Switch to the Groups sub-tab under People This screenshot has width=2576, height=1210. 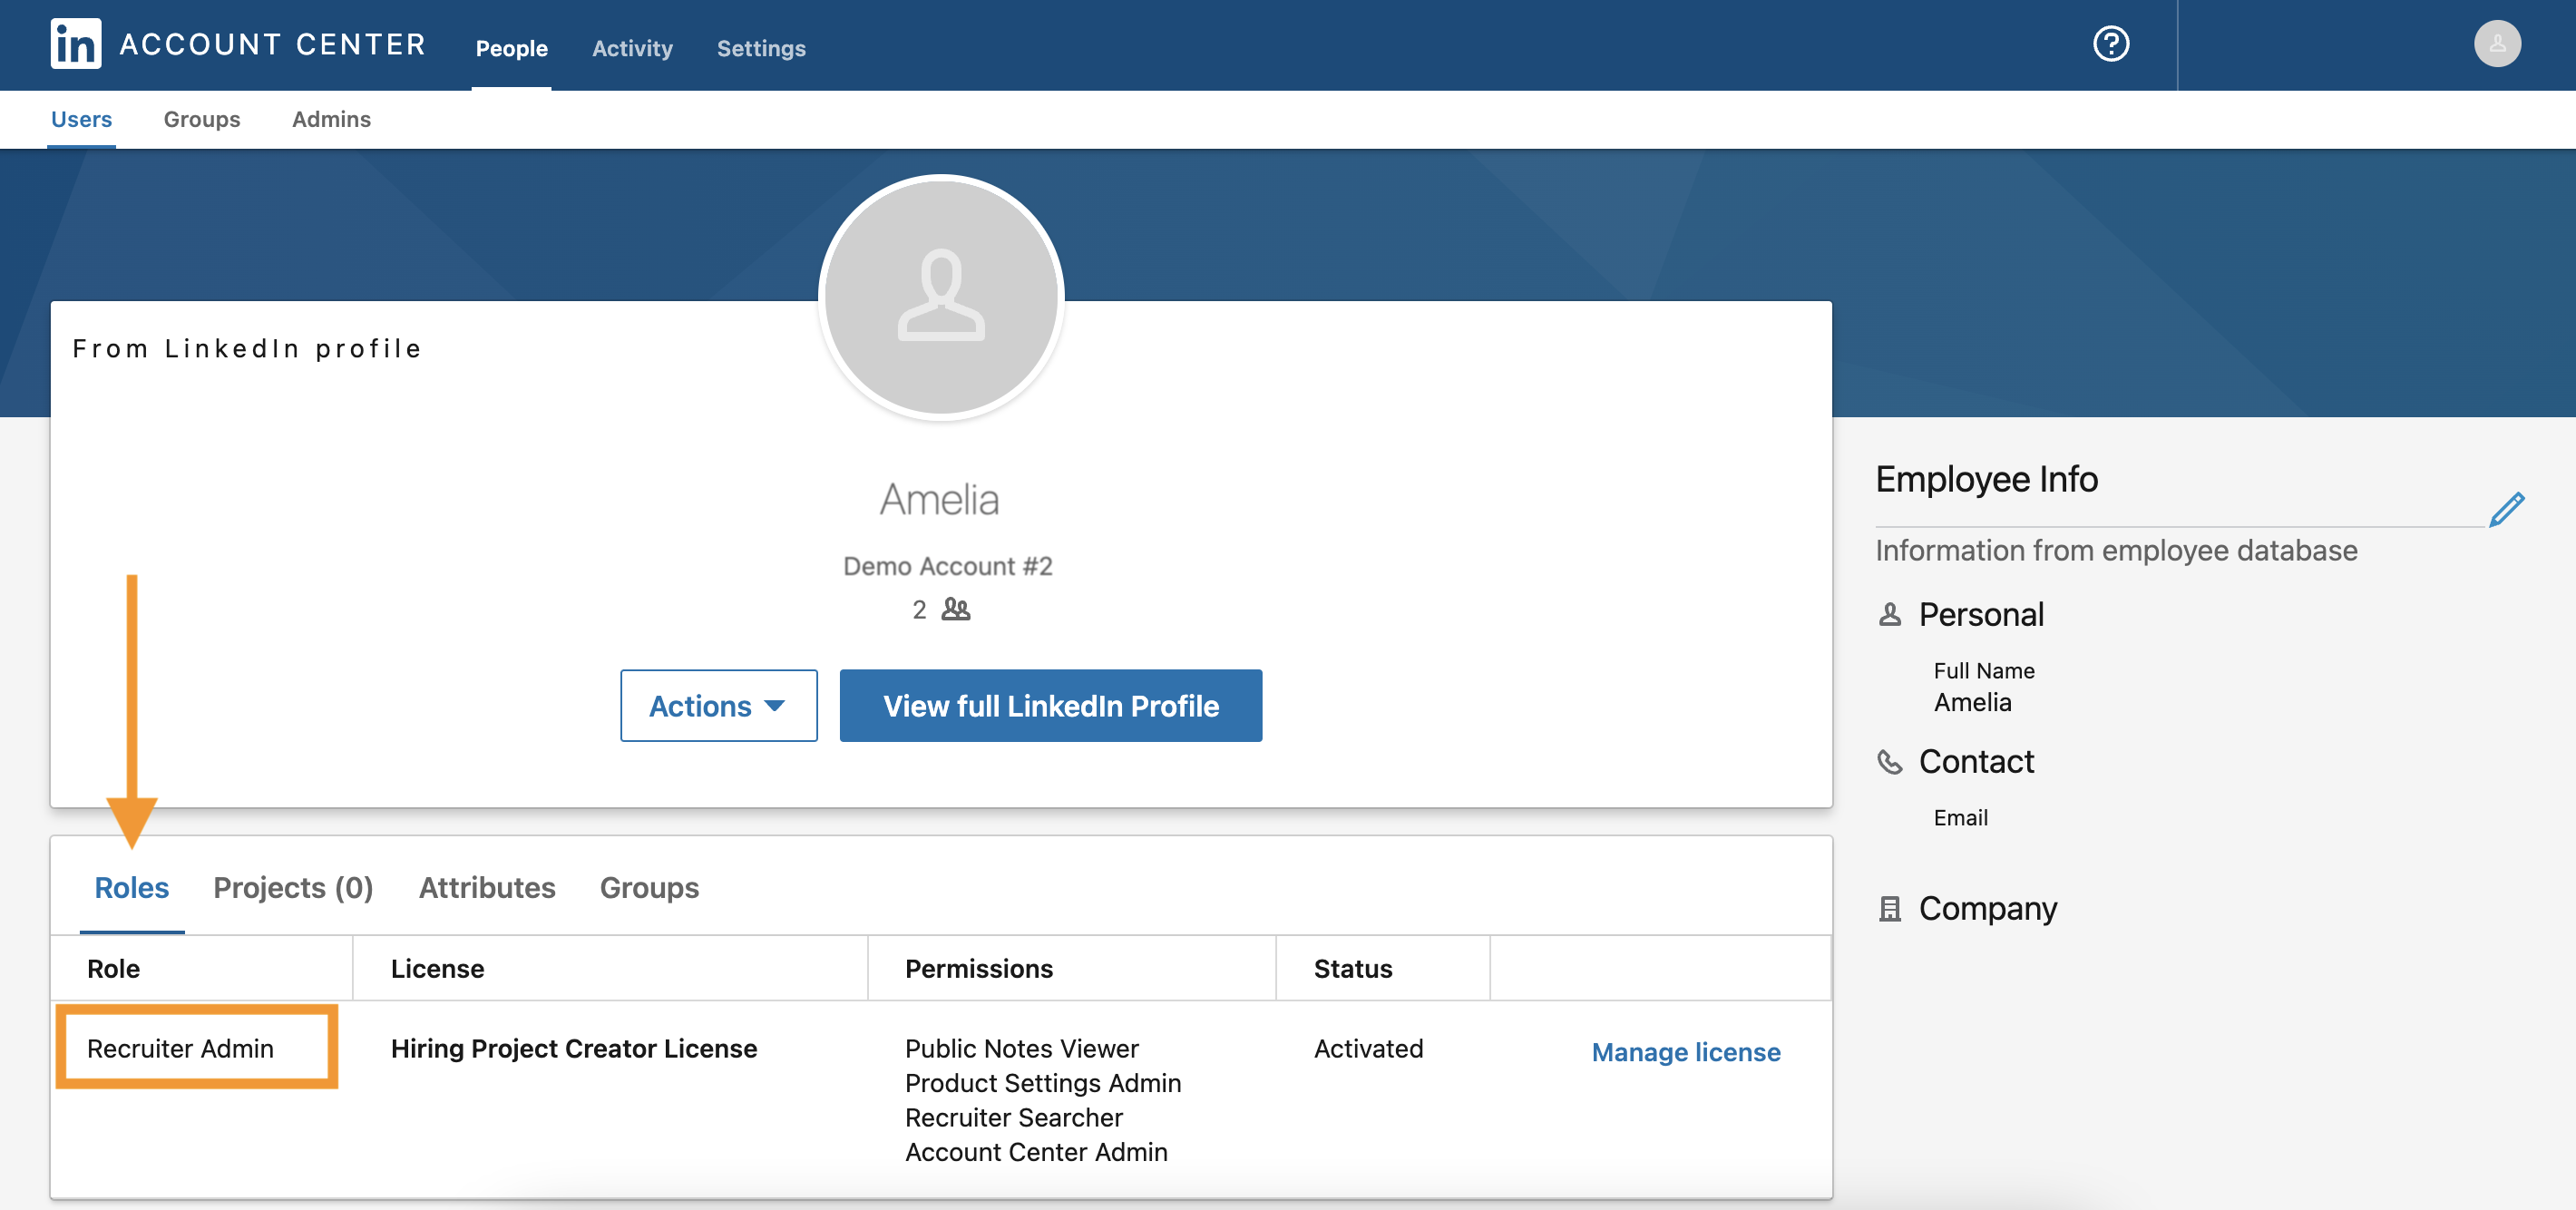point(202,119)
